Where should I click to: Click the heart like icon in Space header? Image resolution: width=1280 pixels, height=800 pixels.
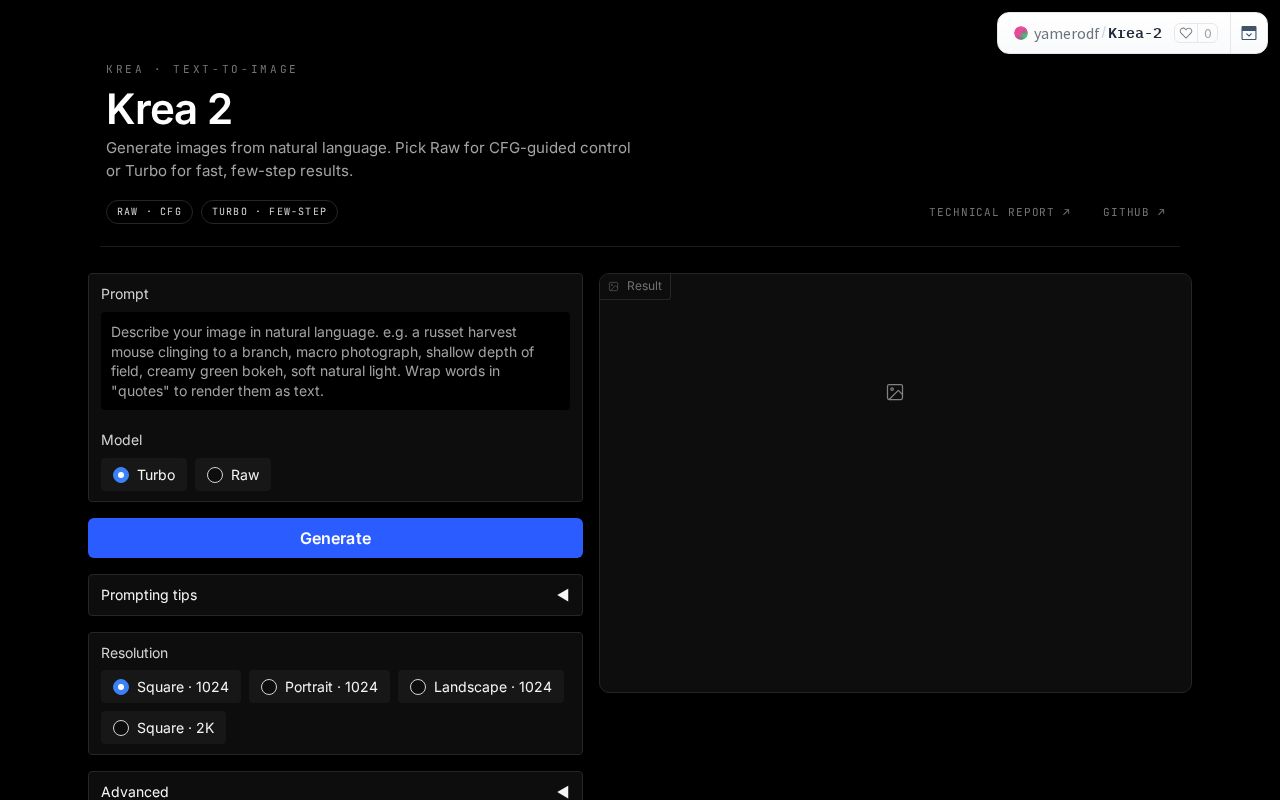[x=1185, y=33]
